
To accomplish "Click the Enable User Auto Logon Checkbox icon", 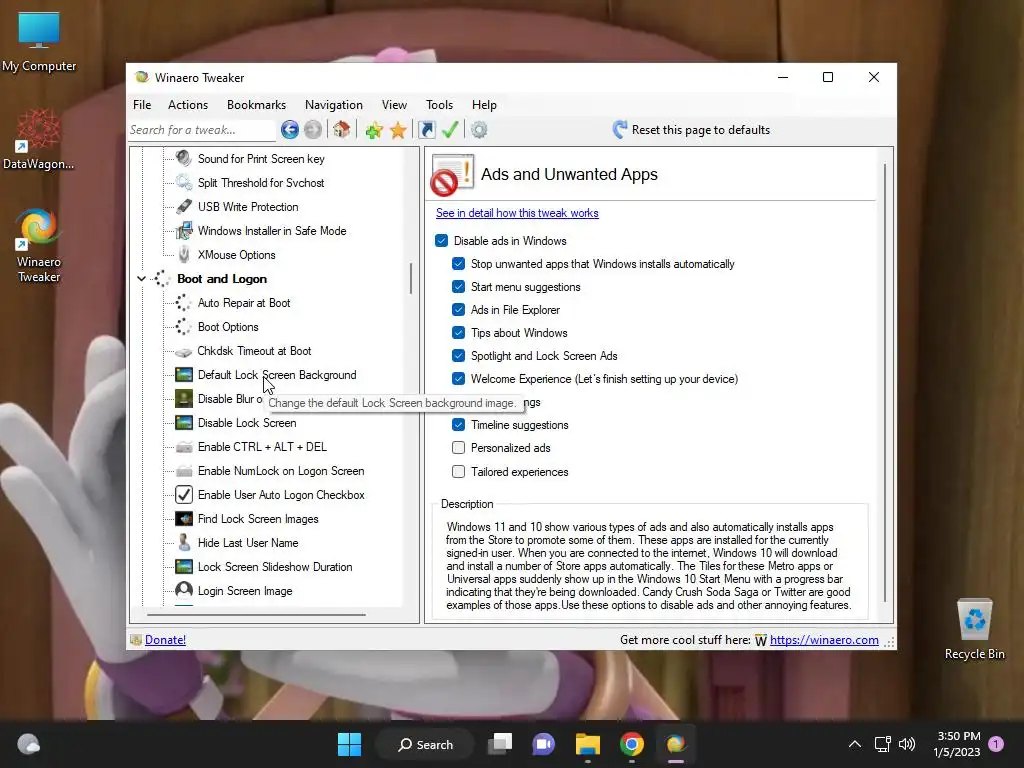I will point(184,494).
